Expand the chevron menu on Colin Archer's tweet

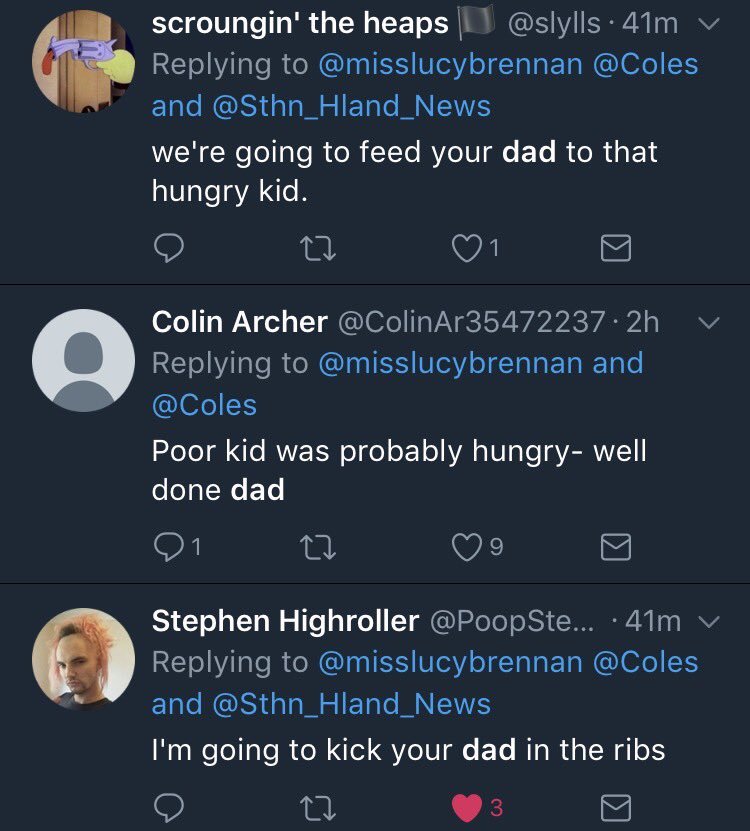(707, 322)
